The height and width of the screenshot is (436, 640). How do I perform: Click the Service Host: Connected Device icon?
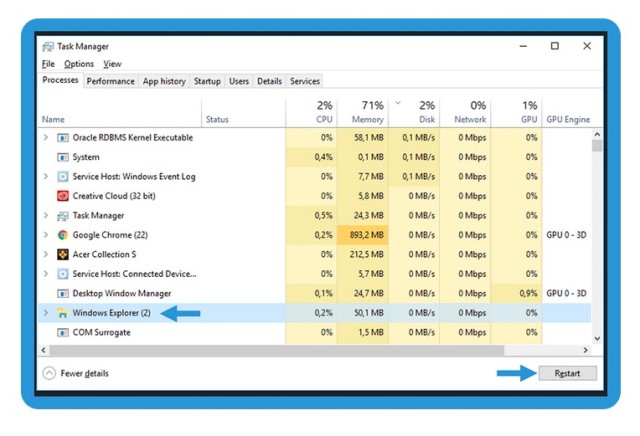click(62, 274)
